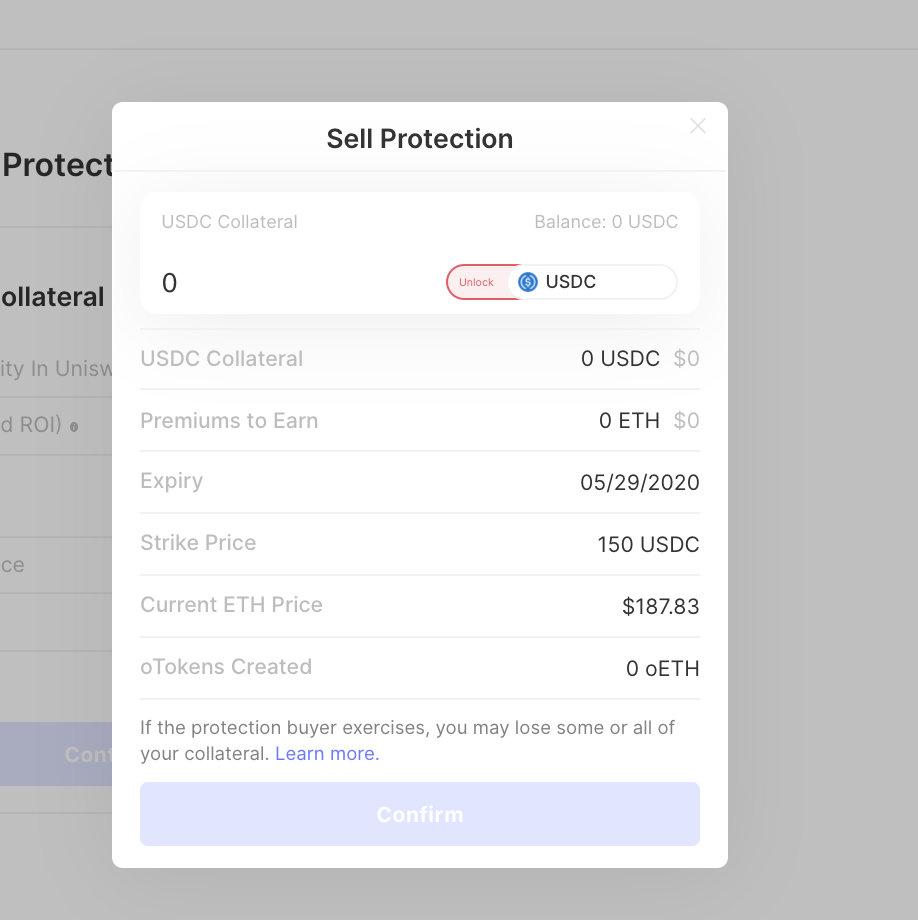This screenshot has height=920, width=918.
Task: Select the USDC token label
Action: coord(571,282)
